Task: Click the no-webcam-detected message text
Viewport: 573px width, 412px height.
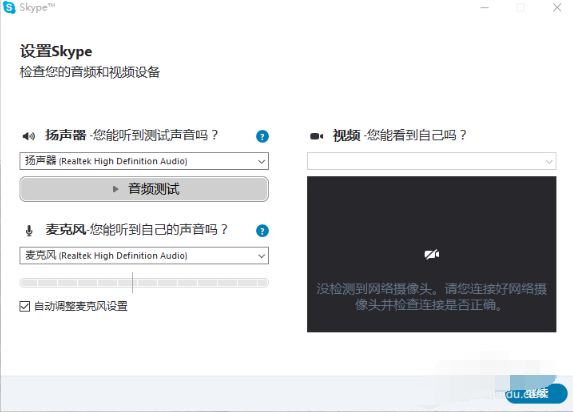Action: point(432,296)
